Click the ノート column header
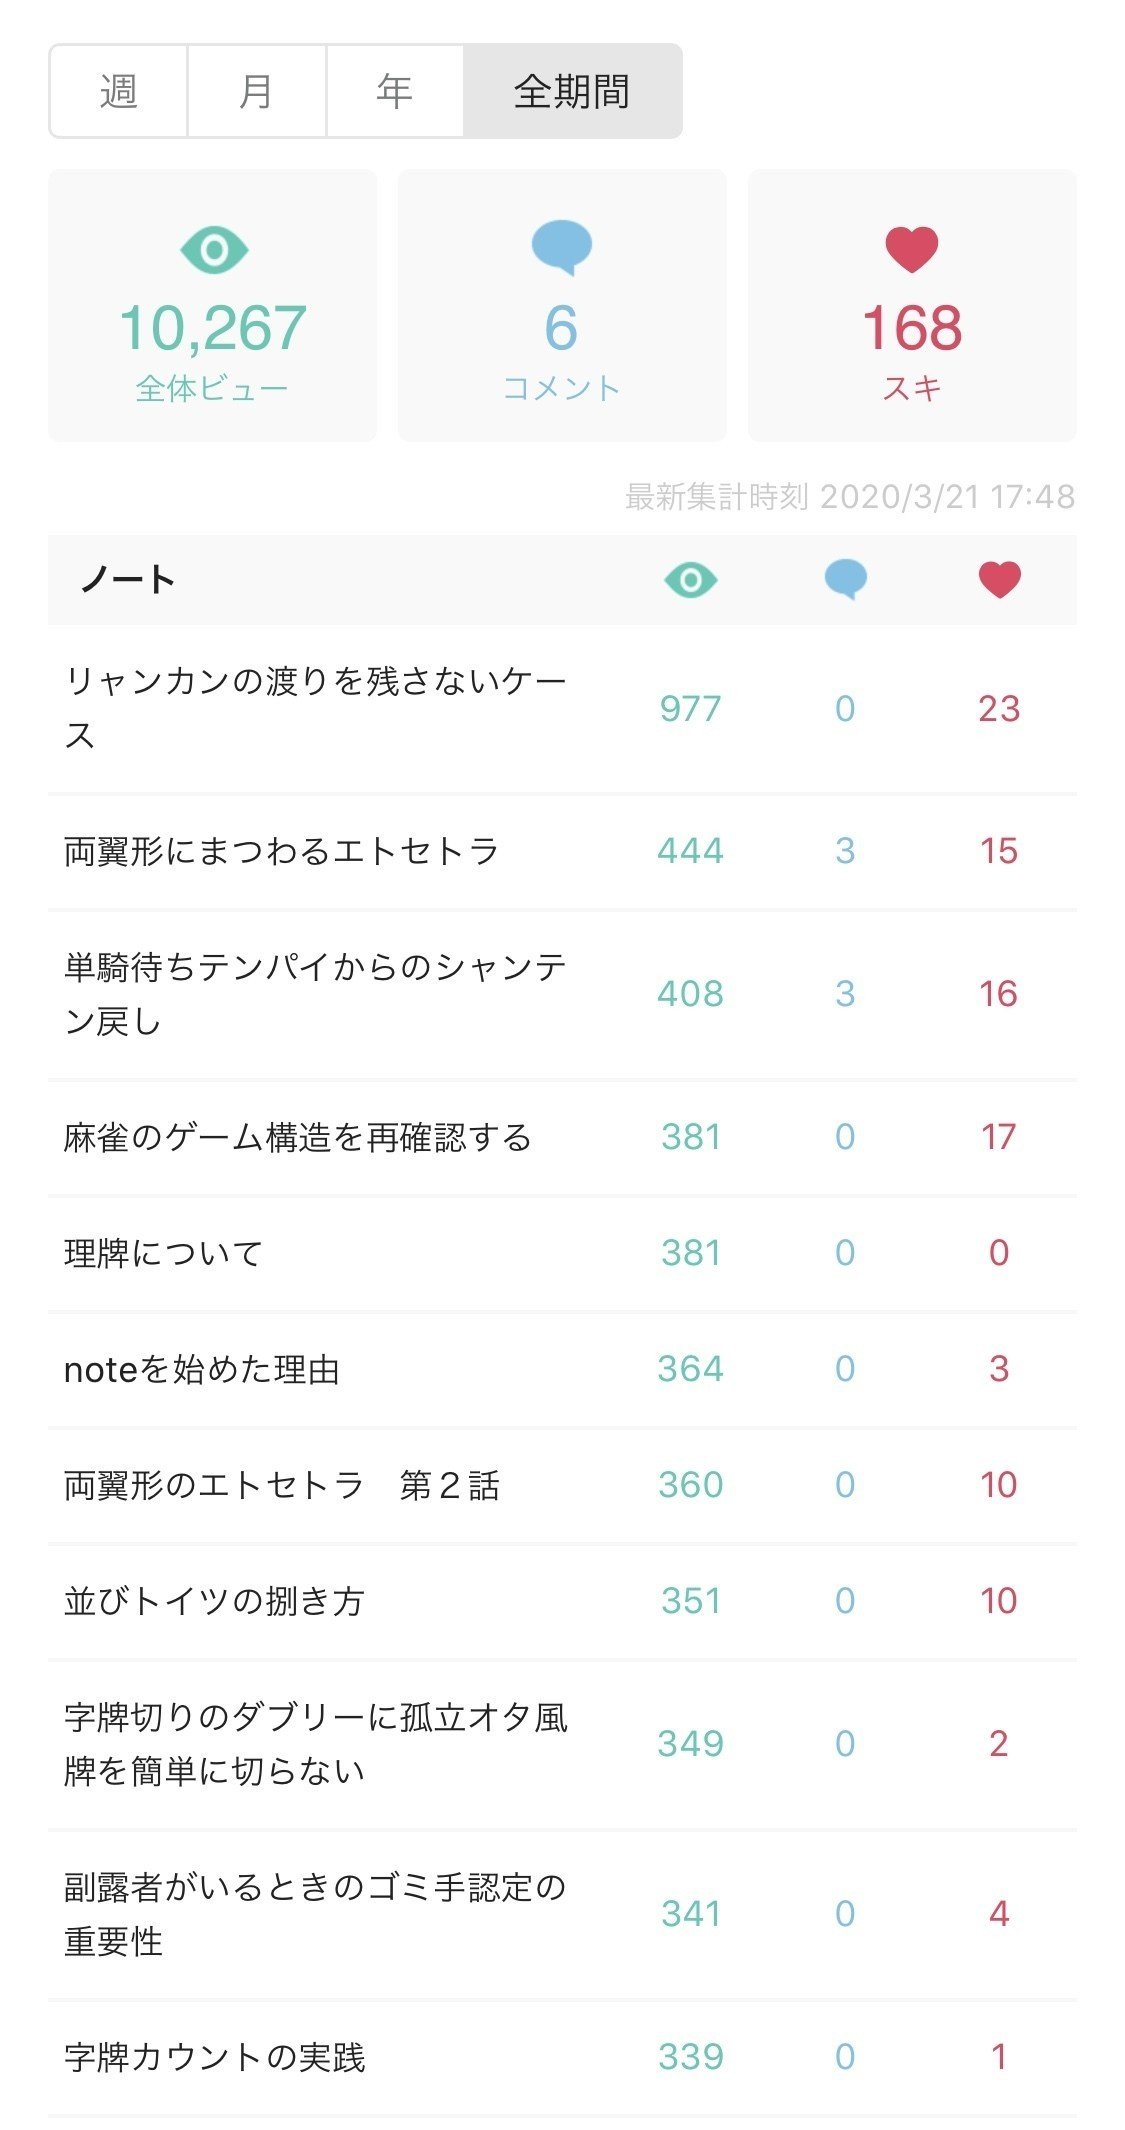 point(128,580)
